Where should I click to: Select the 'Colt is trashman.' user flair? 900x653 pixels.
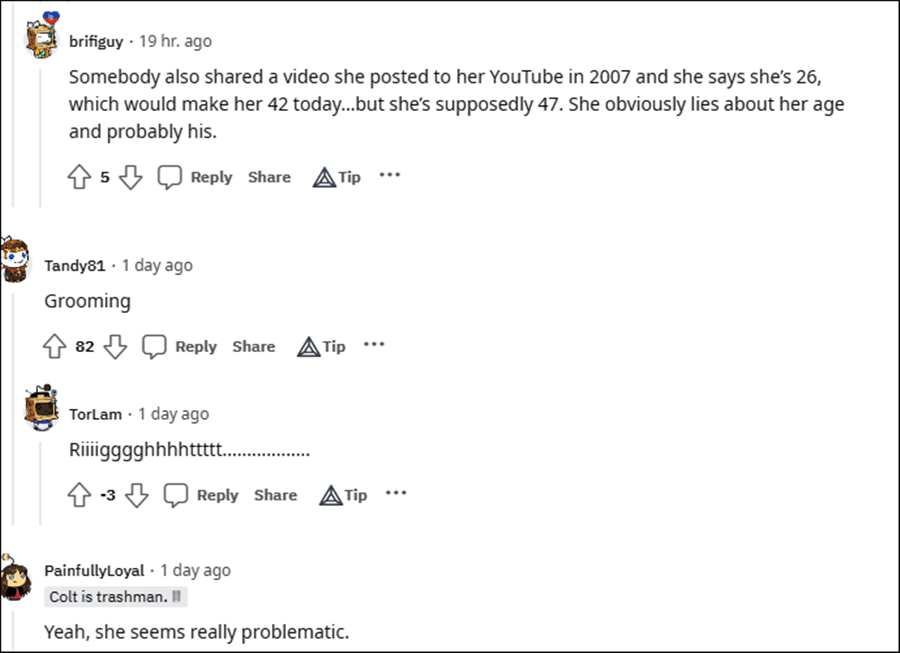pyautogui.click(x=114, y=596)
